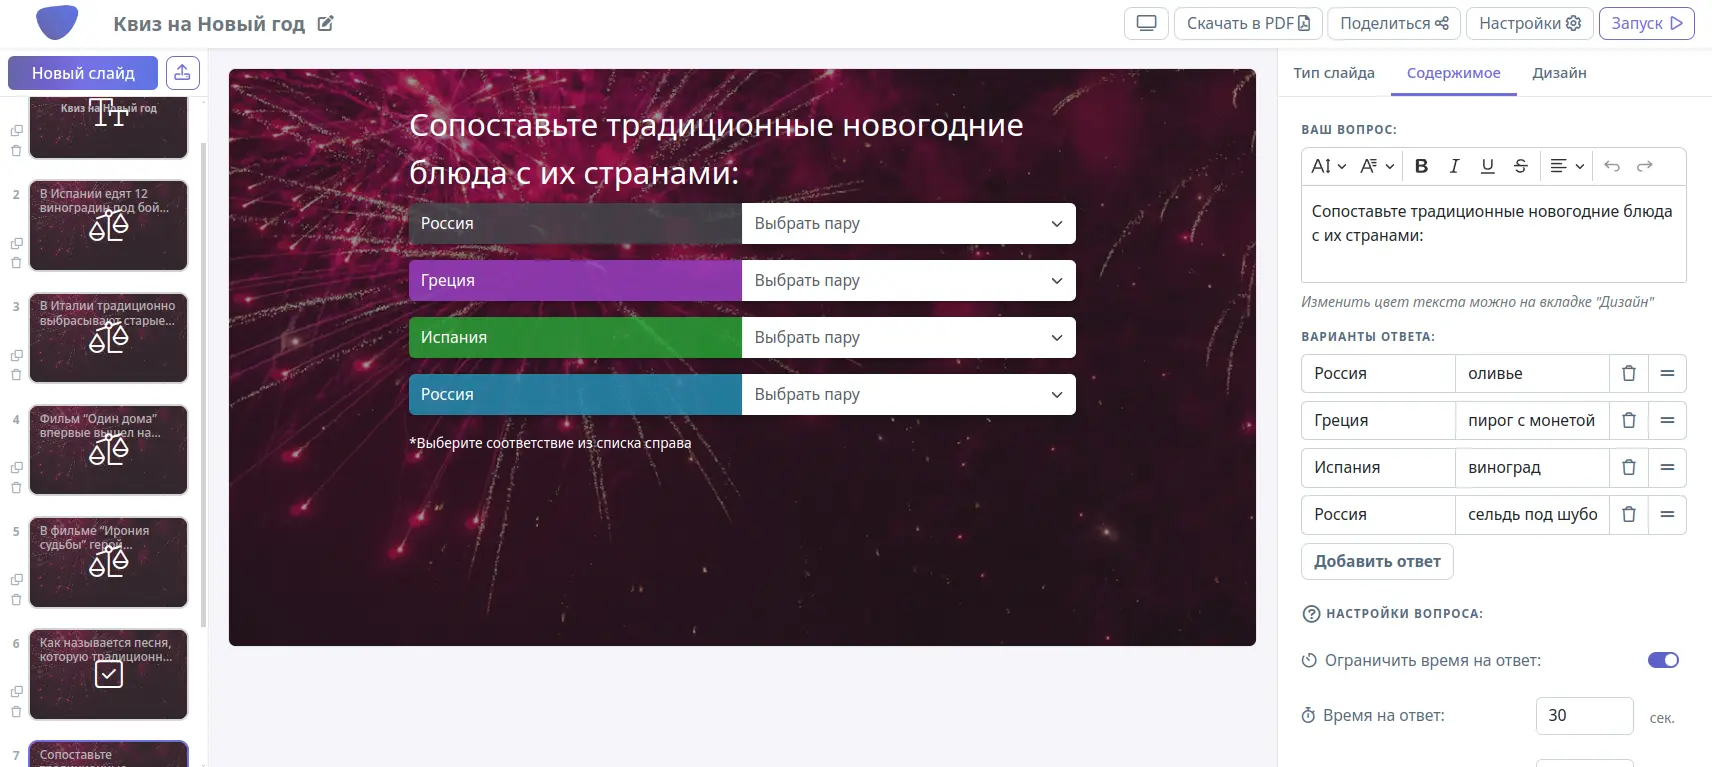Click the Скачать в PDF button
The image size is (1712, 767).
[x=1248, y=23]
